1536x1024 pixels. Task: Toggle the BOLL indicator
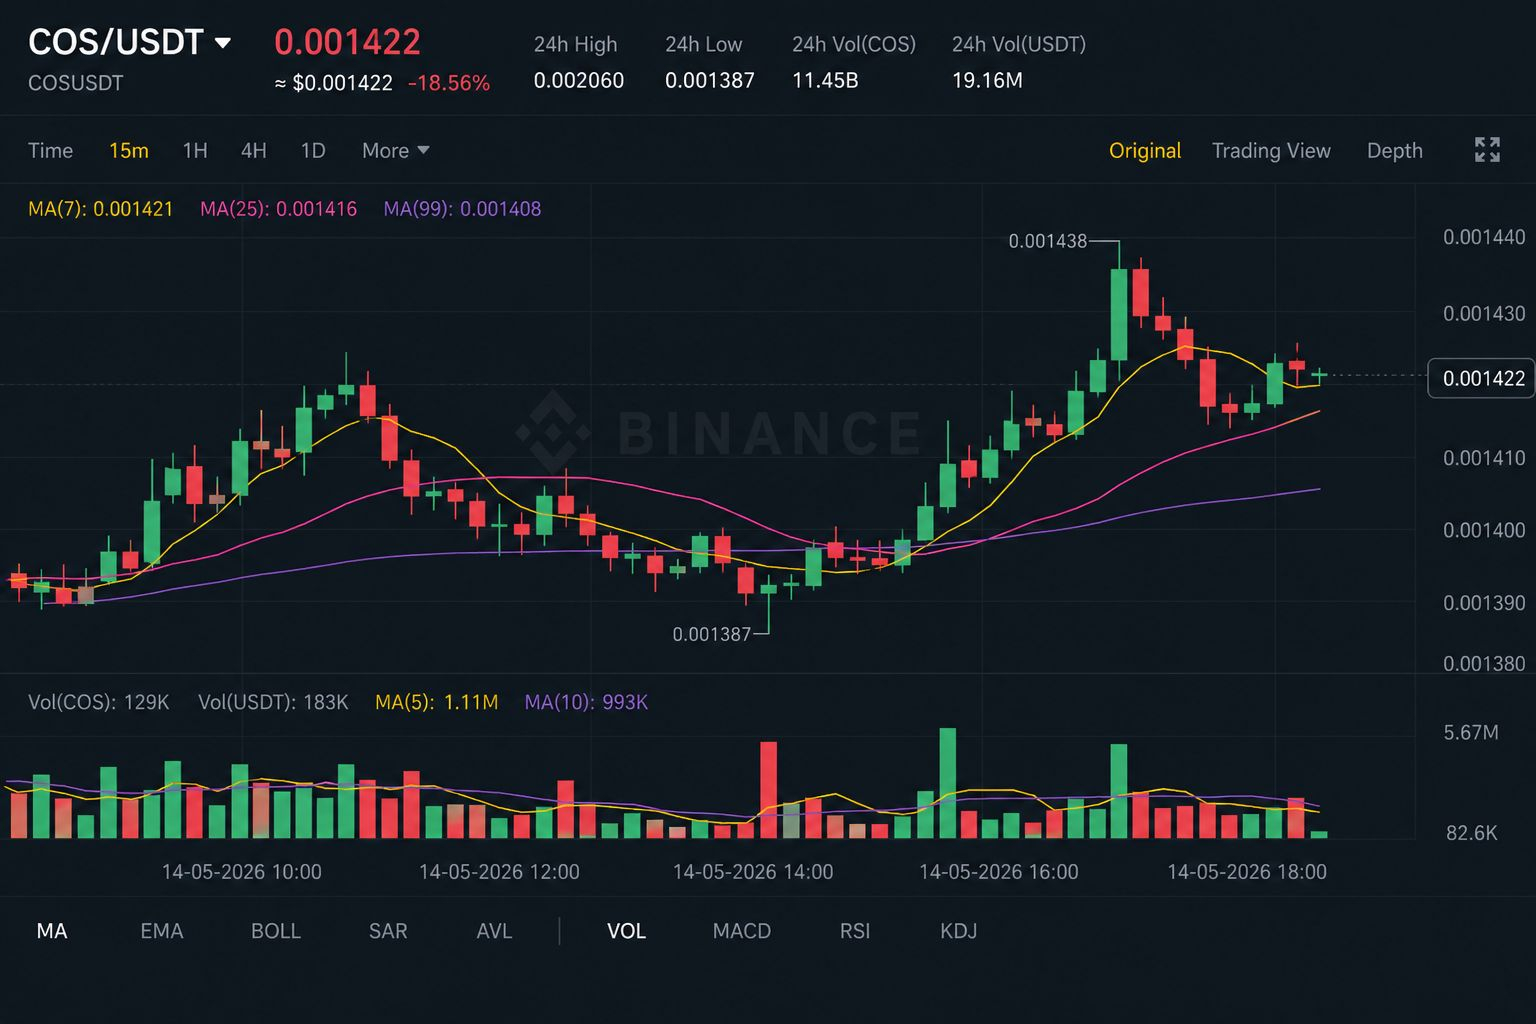pos(276,931)
